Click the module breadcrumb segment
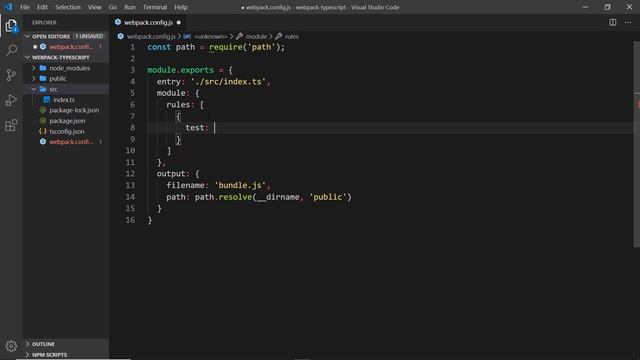The image size is (640, 360). [256, 36]
